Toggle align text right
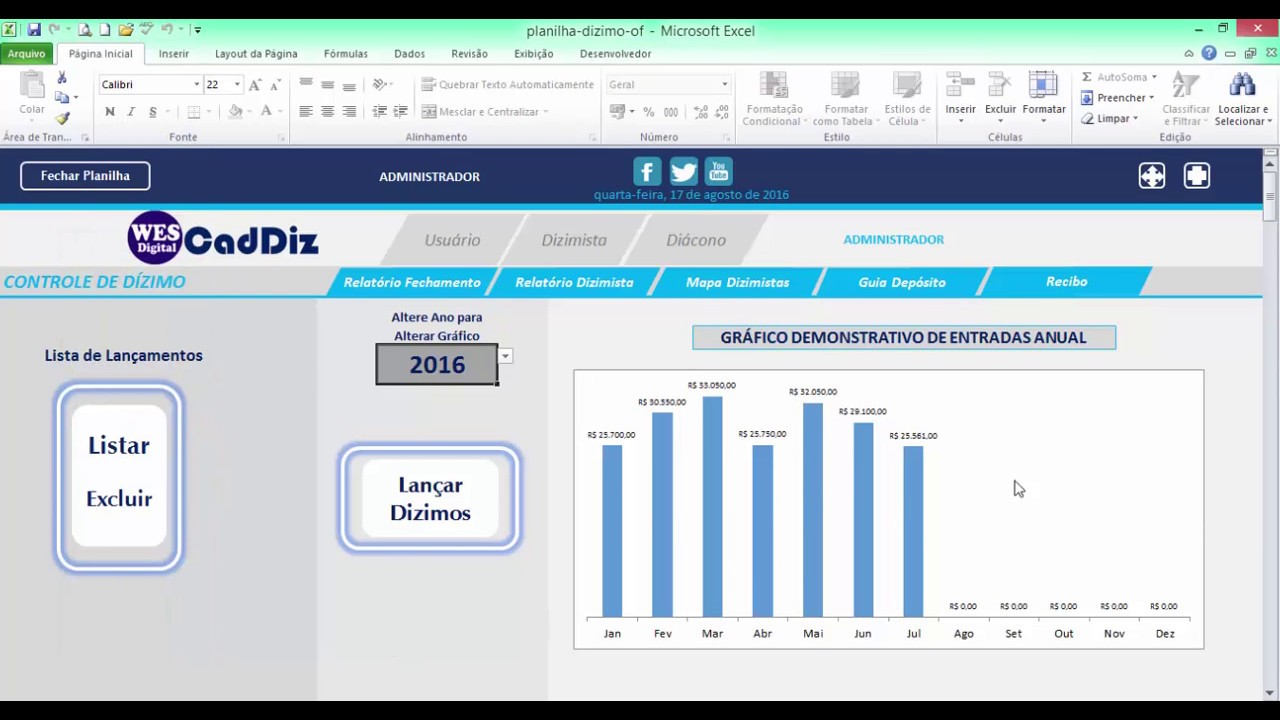 (349, 112)
